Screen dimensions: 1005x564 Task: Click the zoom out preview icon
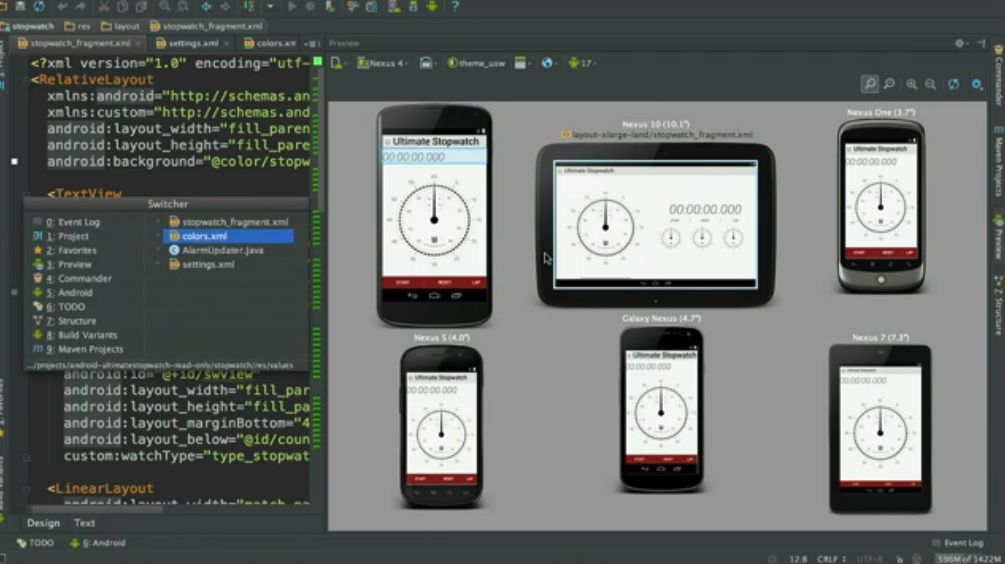931,84
